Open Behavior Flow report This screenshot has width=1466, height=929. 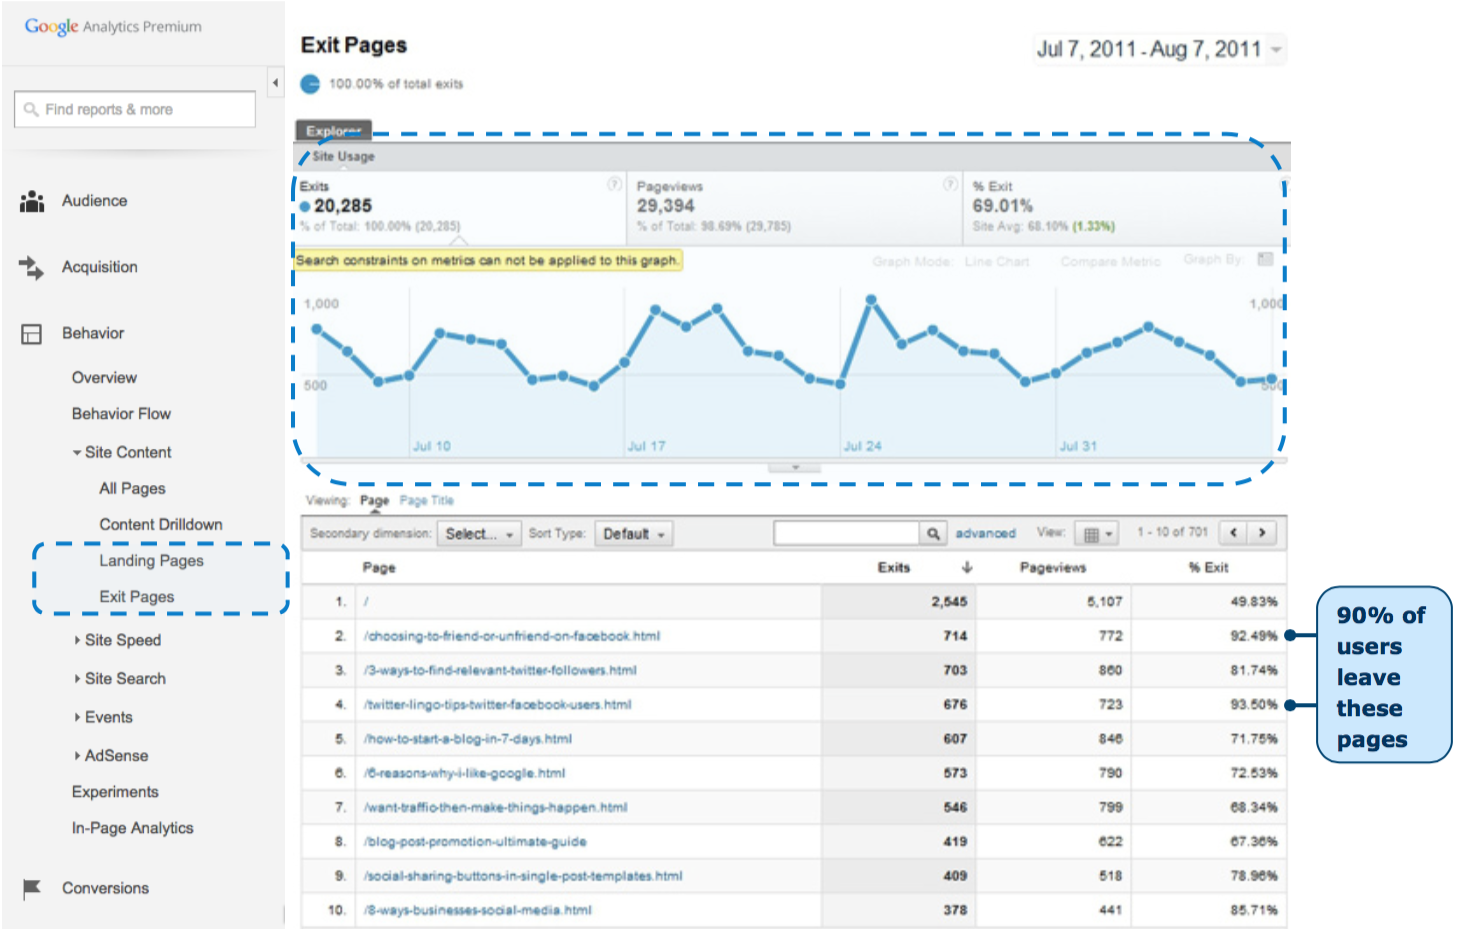tap(121, 414)
